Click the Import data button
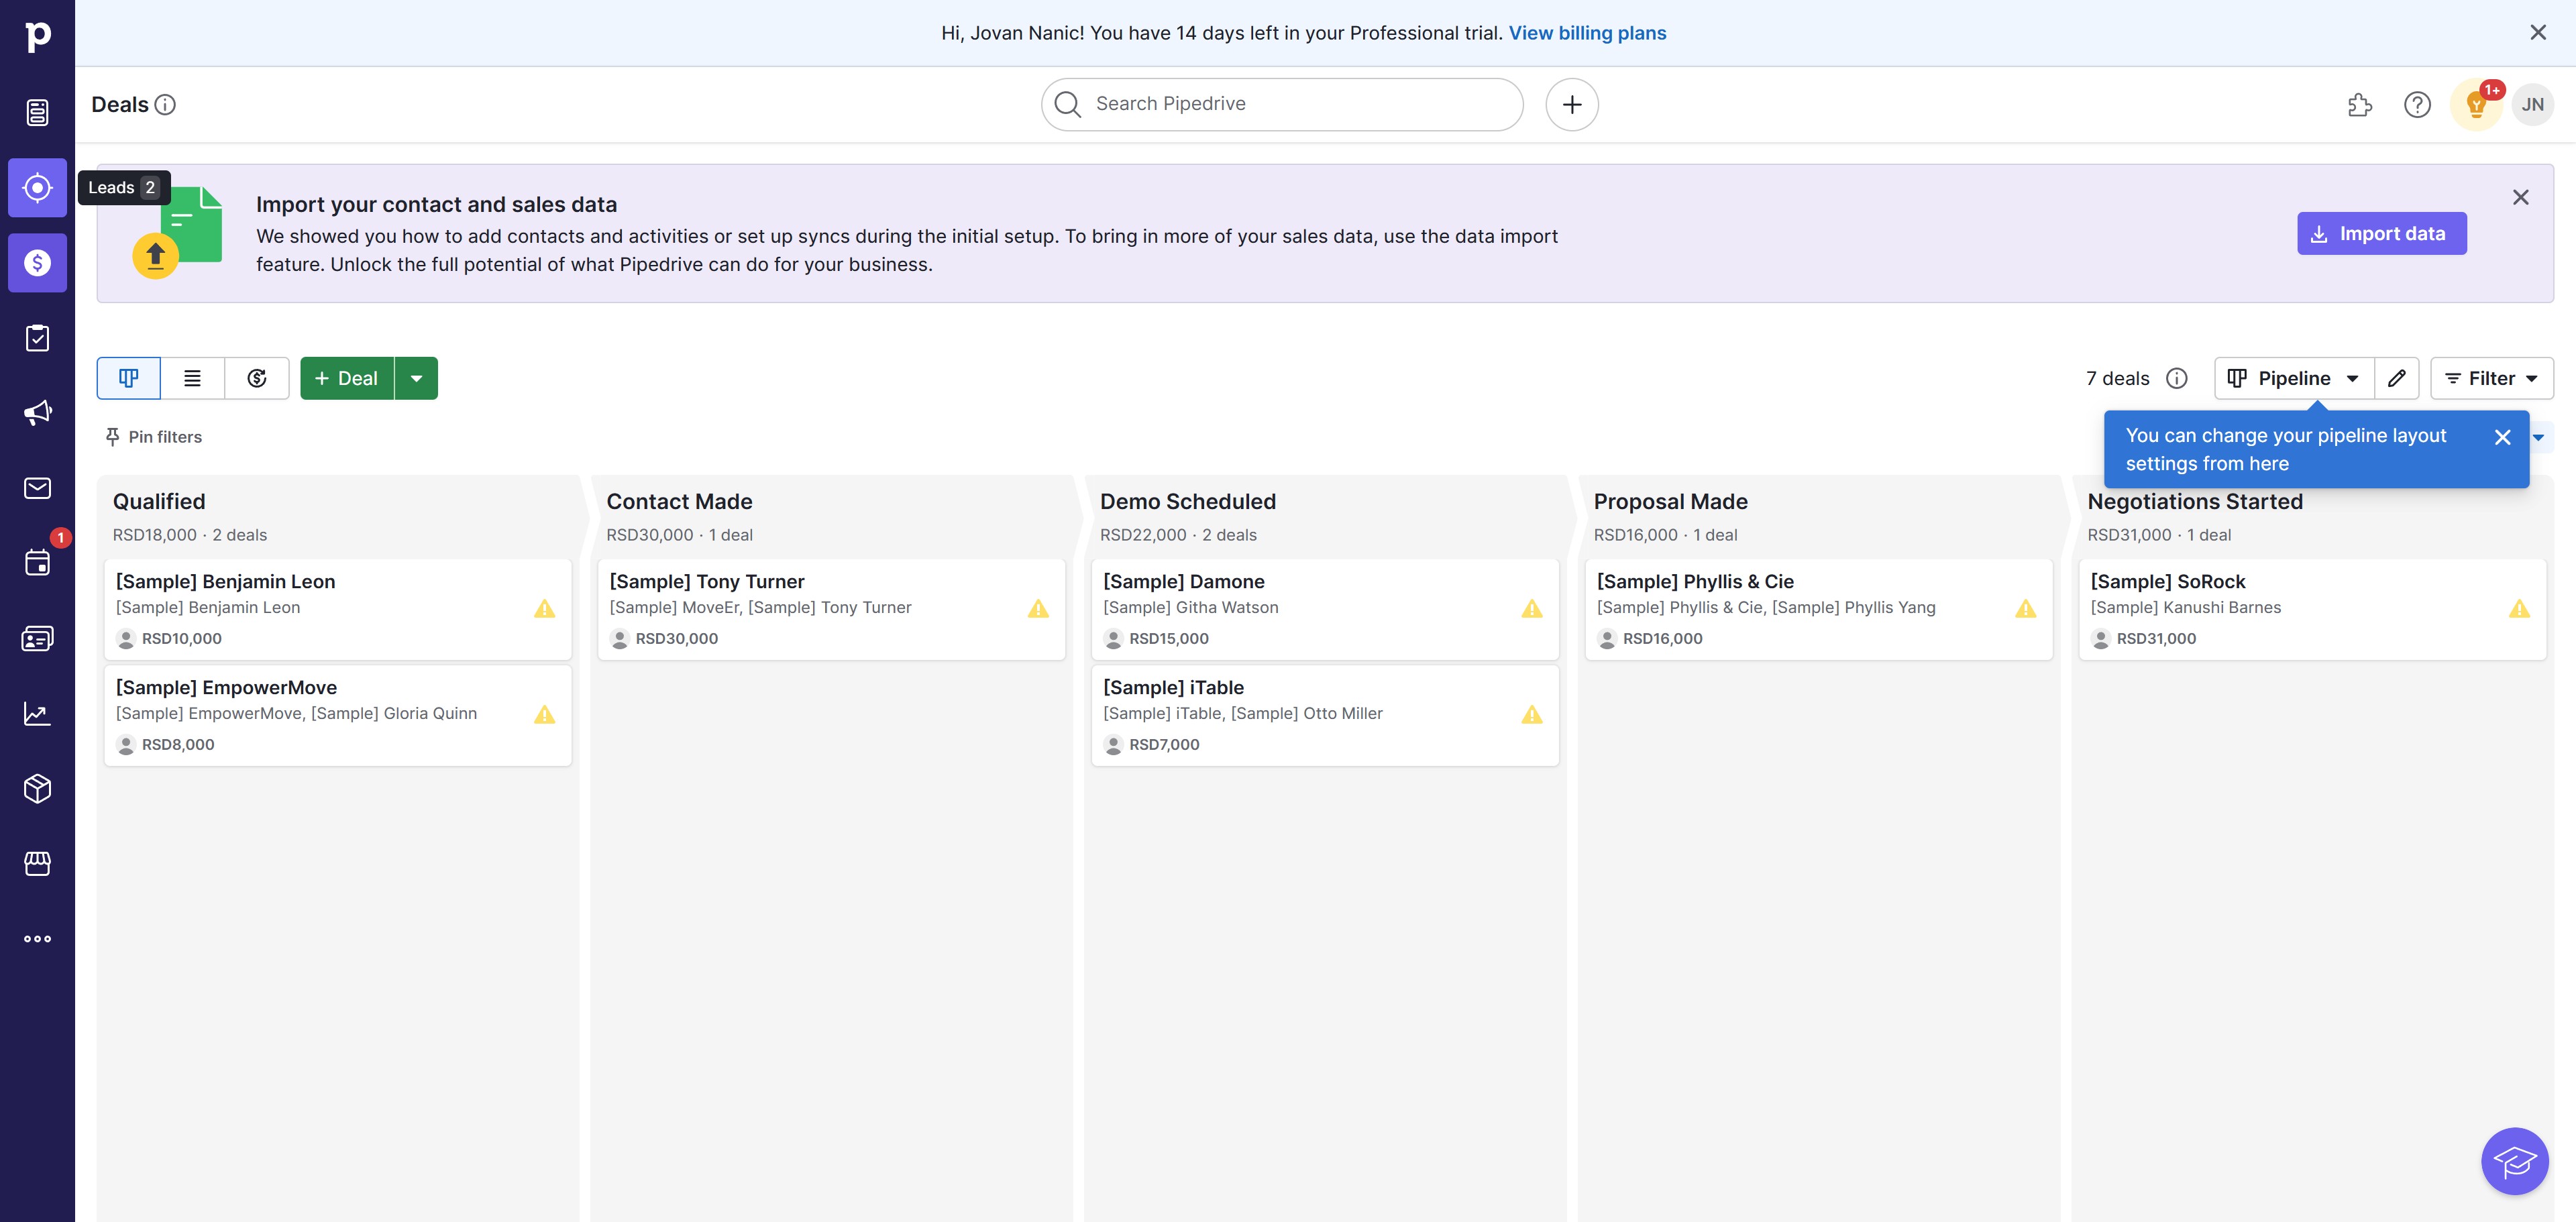The image size is (2576, 1222). (2380, 234)
